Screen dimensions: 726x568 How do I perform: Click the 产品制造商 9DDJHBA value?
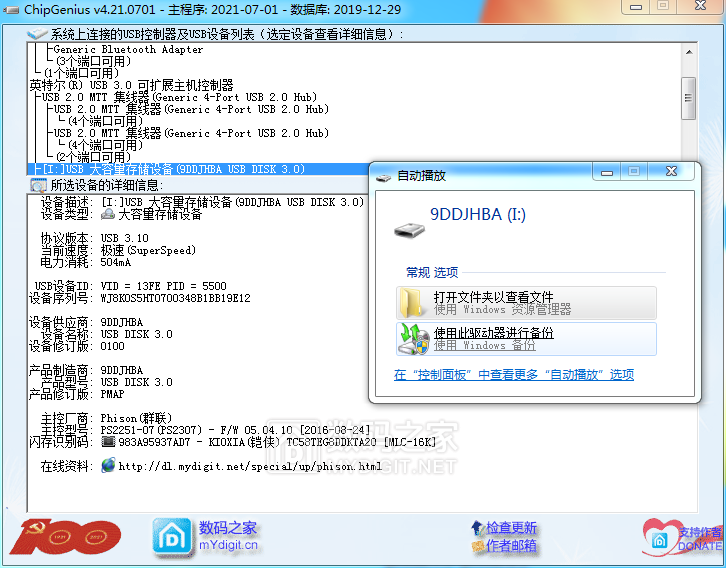pyautogui.click(x=122, y=370)
